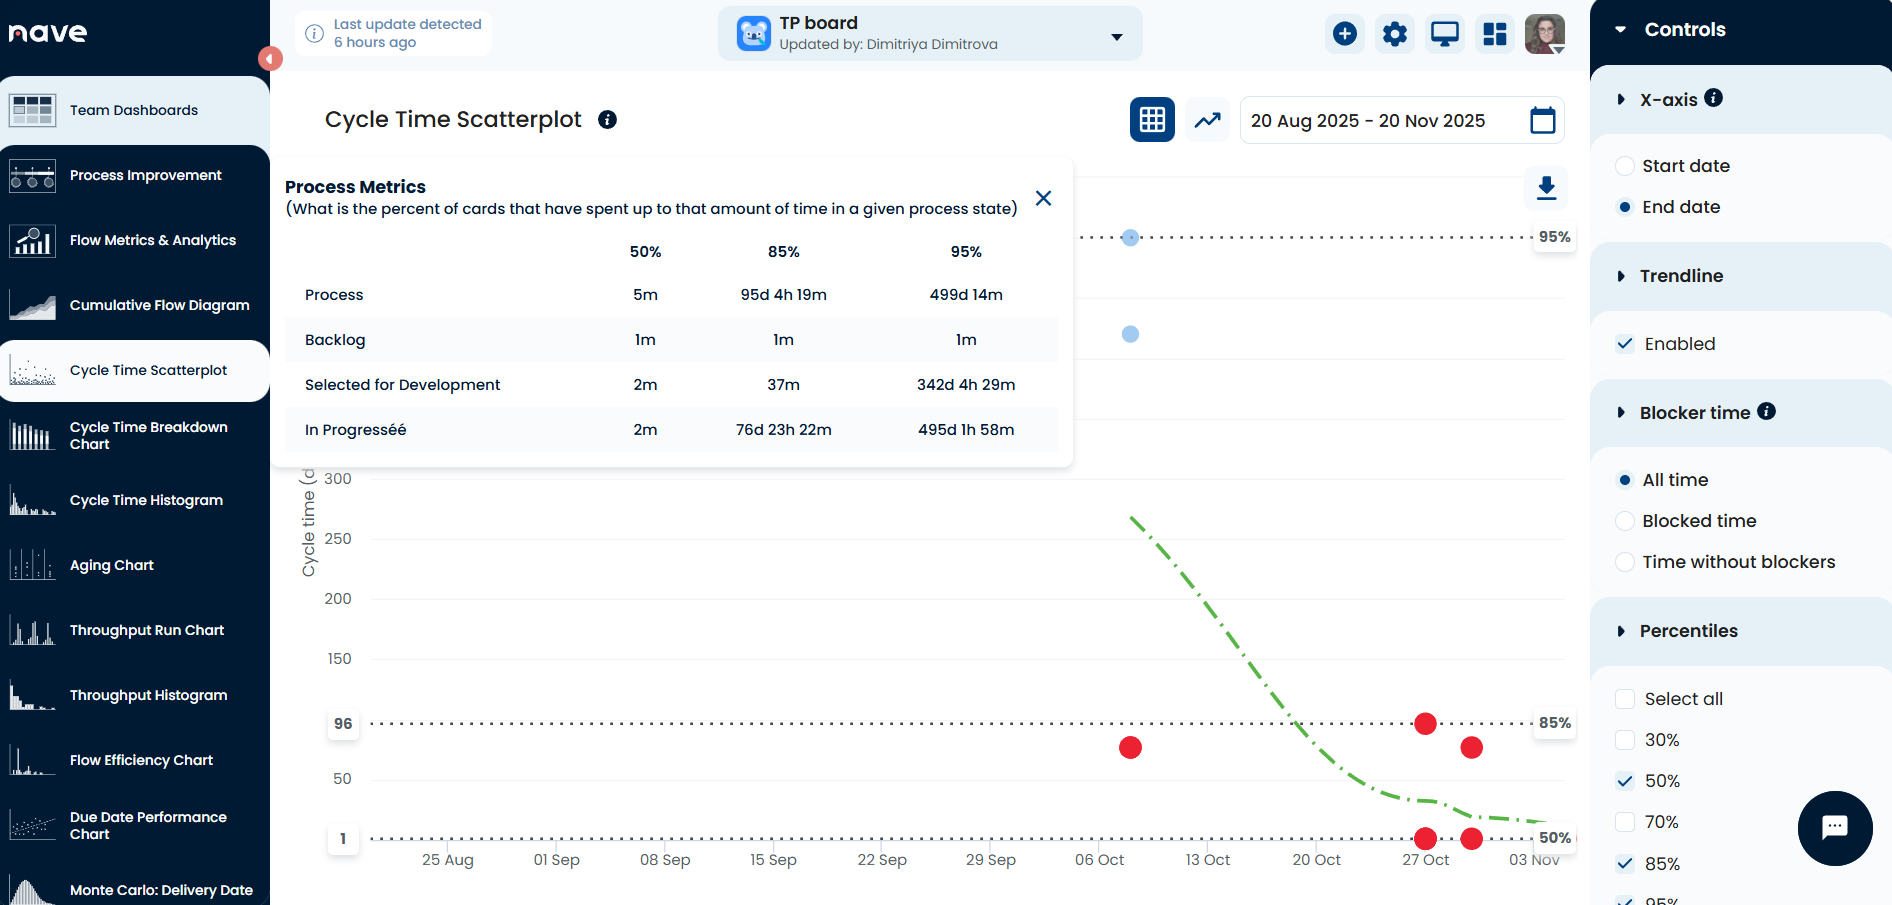Open the Aging Chart view

[x=111, y=565]
